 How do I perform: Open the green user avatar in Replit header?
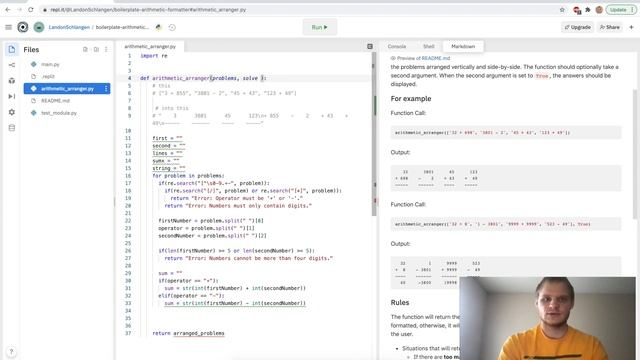39,27
